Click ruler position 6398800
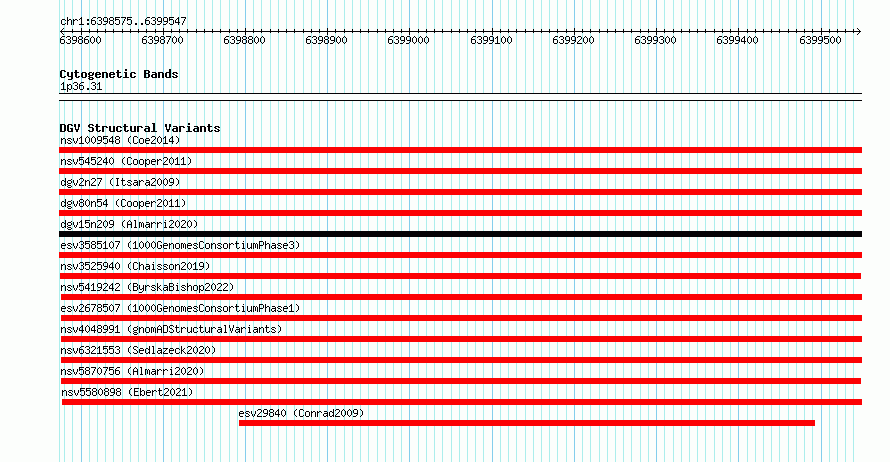The height and width of the screenshot is (462, 890). click(x=245, y=40)
